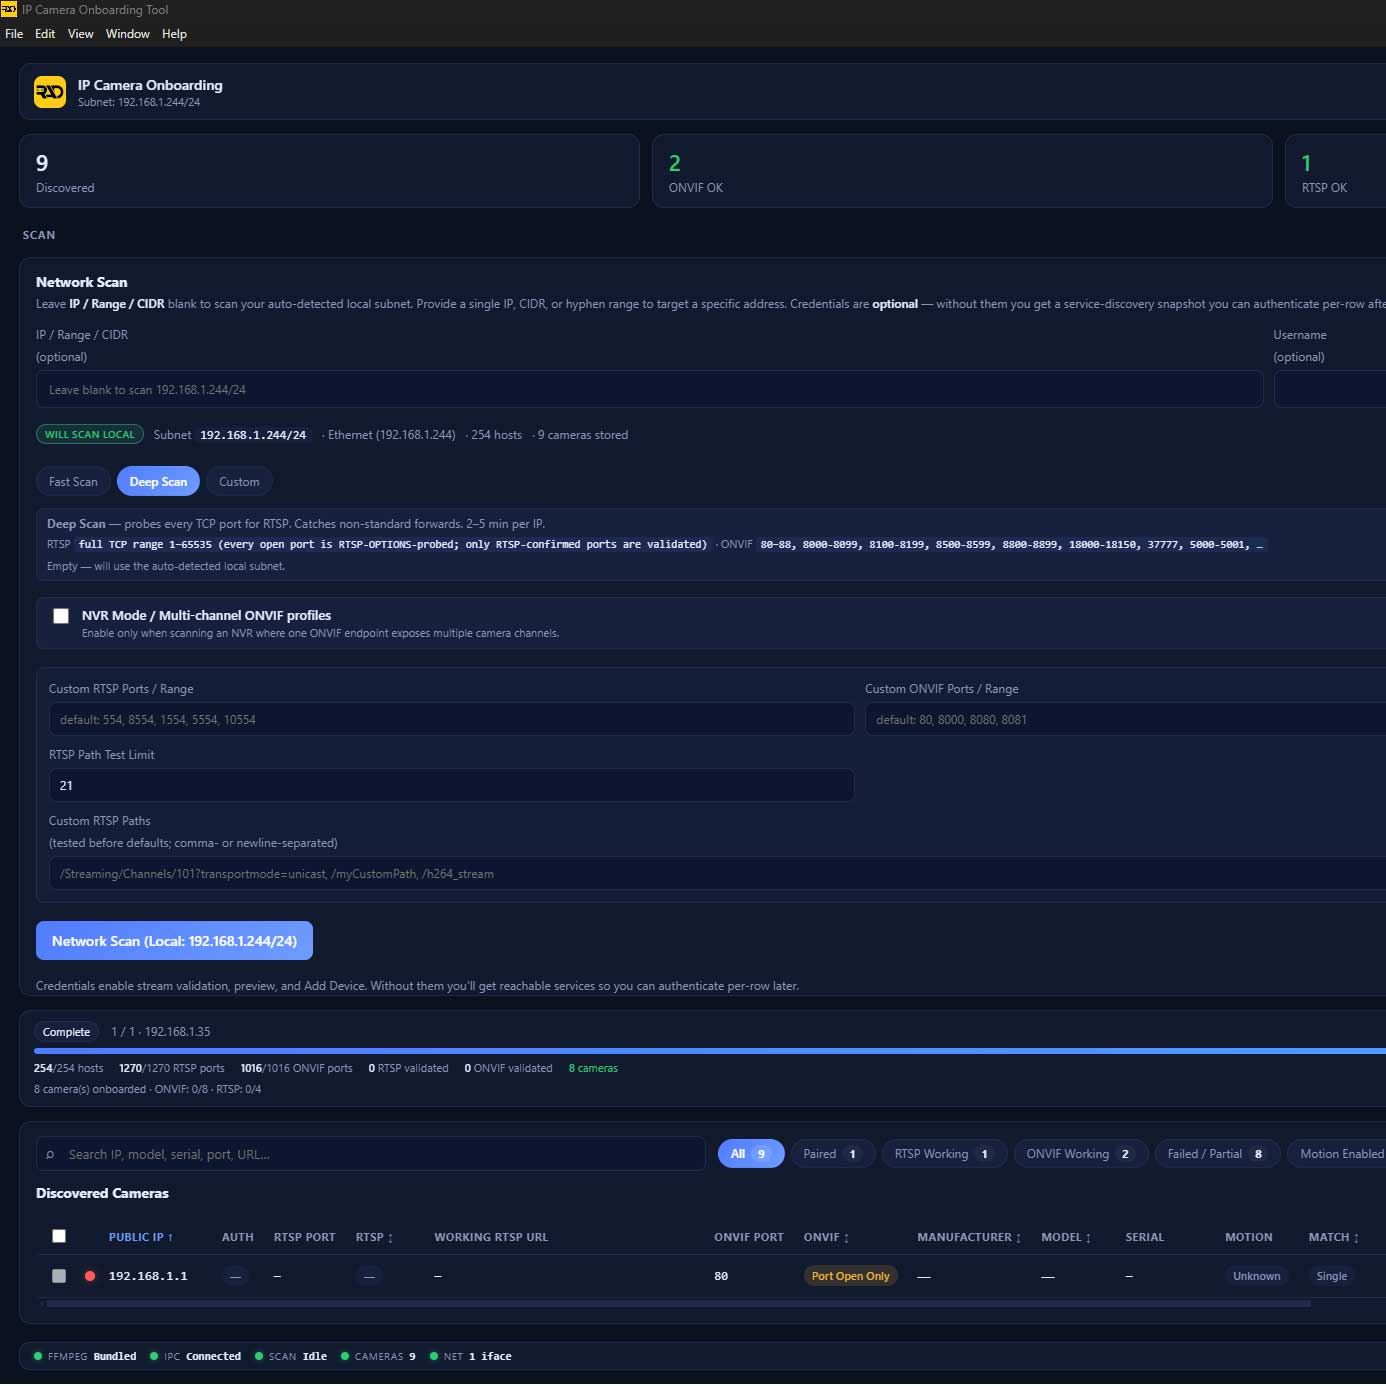Image resolution: width=1386 pixels, height=1386 pixels.
Task: Open the Edit menu
Action: pos(45,34)
